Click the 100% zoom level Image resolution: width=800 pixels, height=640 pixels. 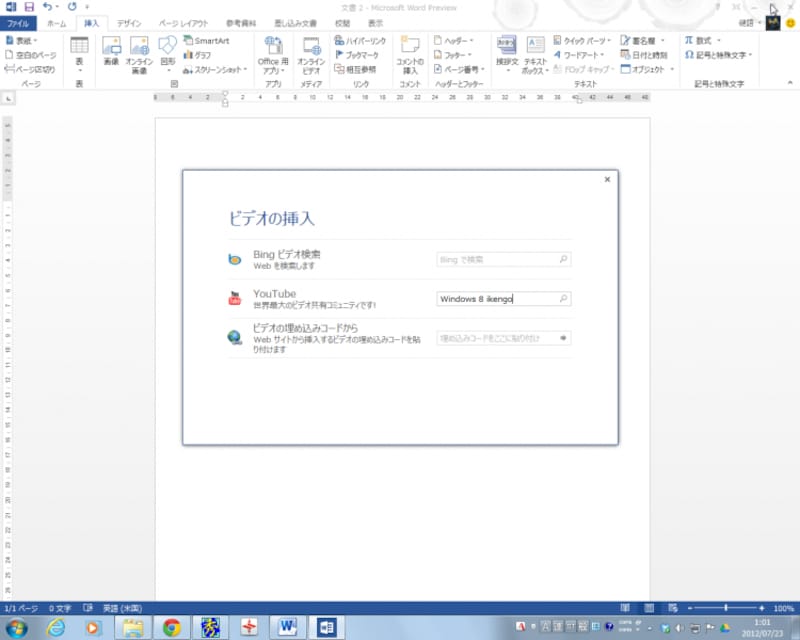coord(783,608)
